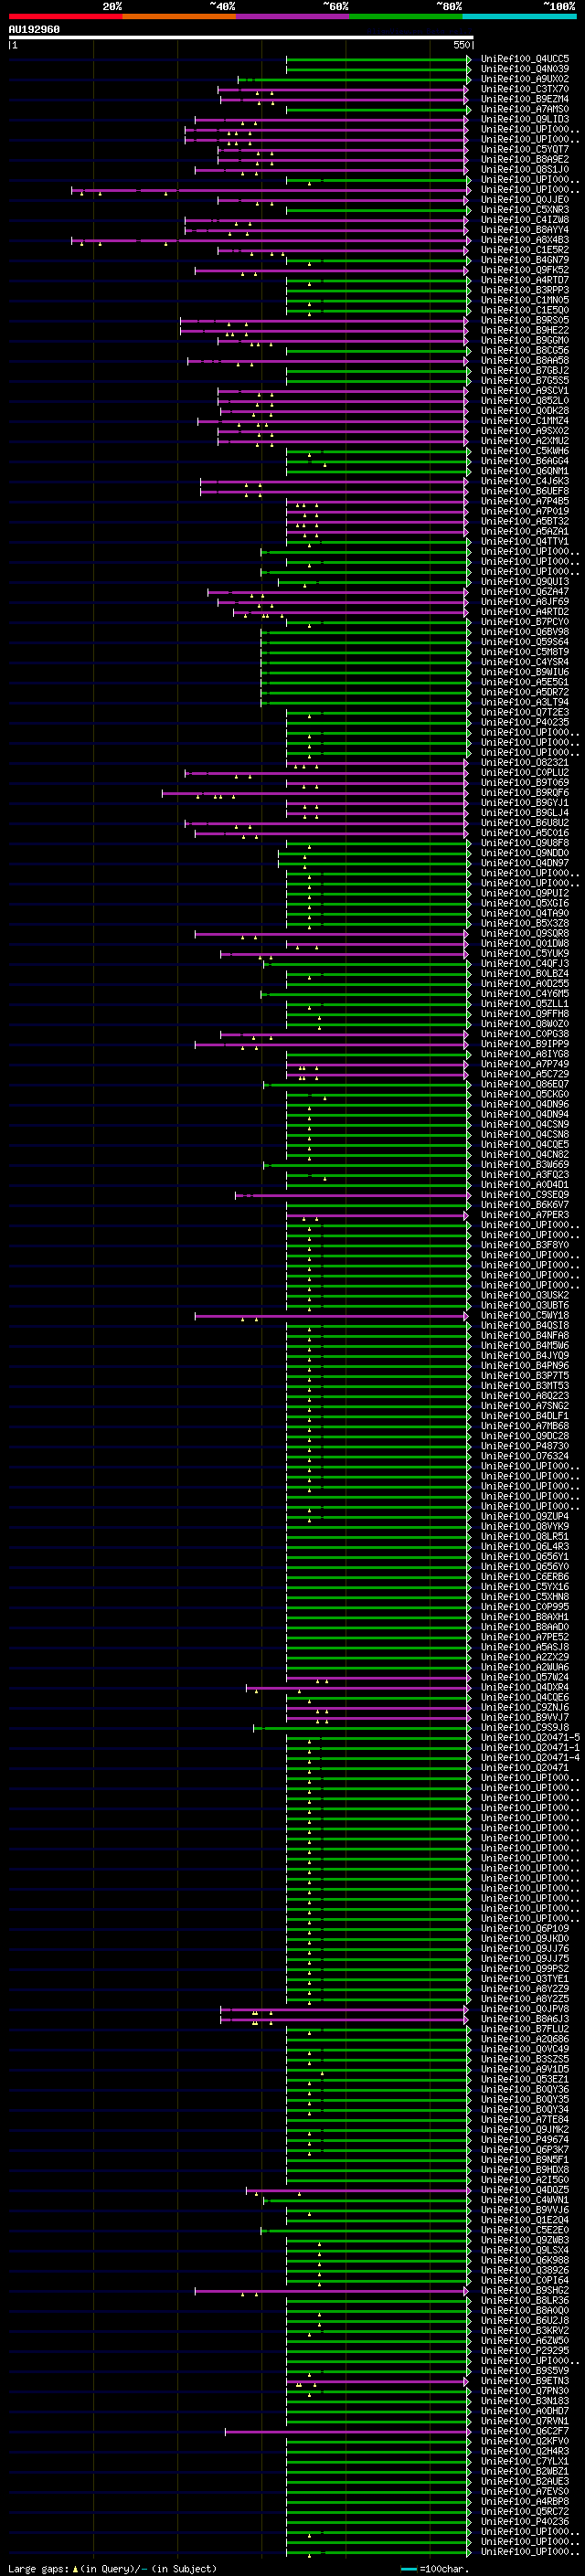Select hit label UniRef100_Q4TTV1
This screenshot has height=2576, width=585.
click(x=524, y=541)
